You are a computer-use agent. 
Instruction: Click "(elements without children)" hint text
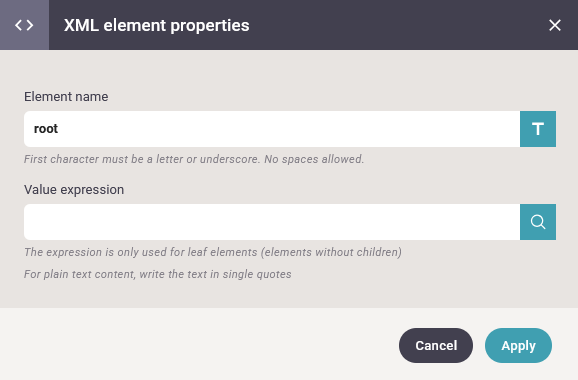(331, 252)
